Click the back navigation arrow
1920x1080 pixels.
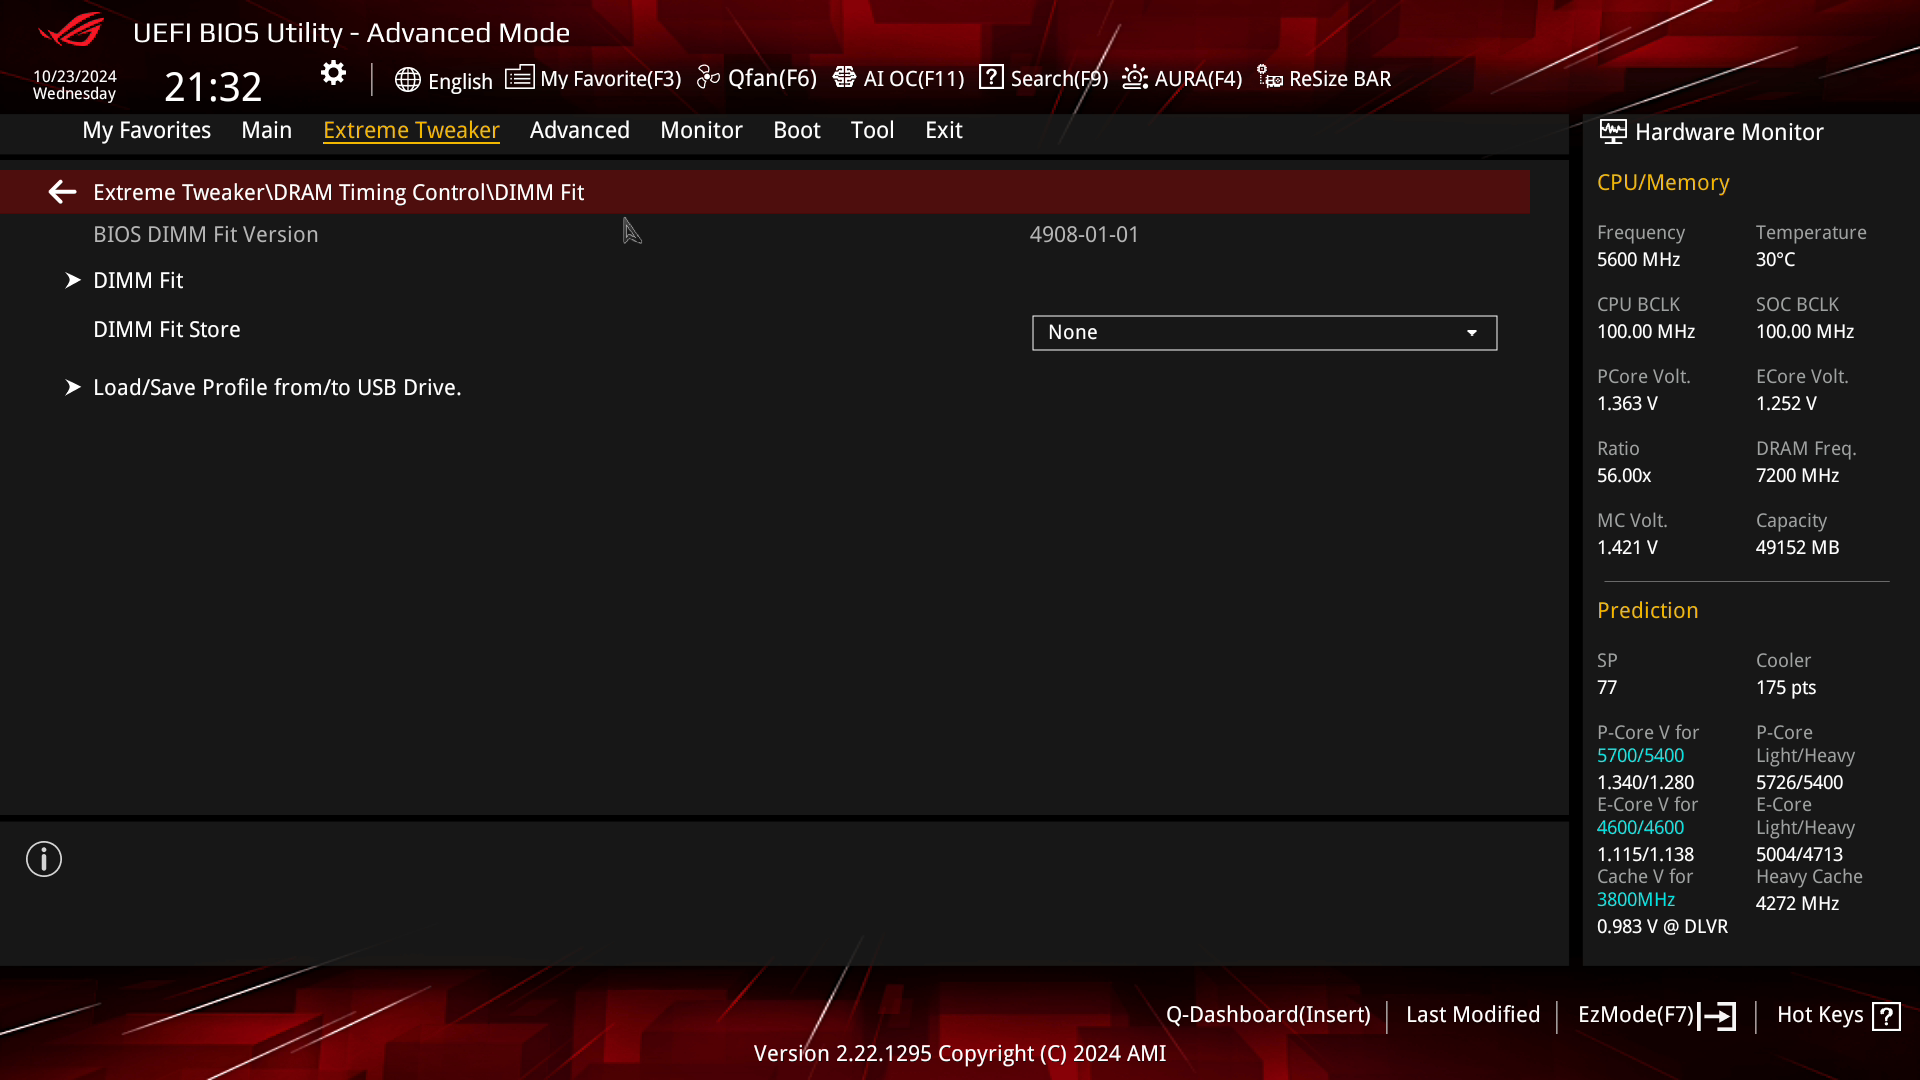(x=62, y=191)
